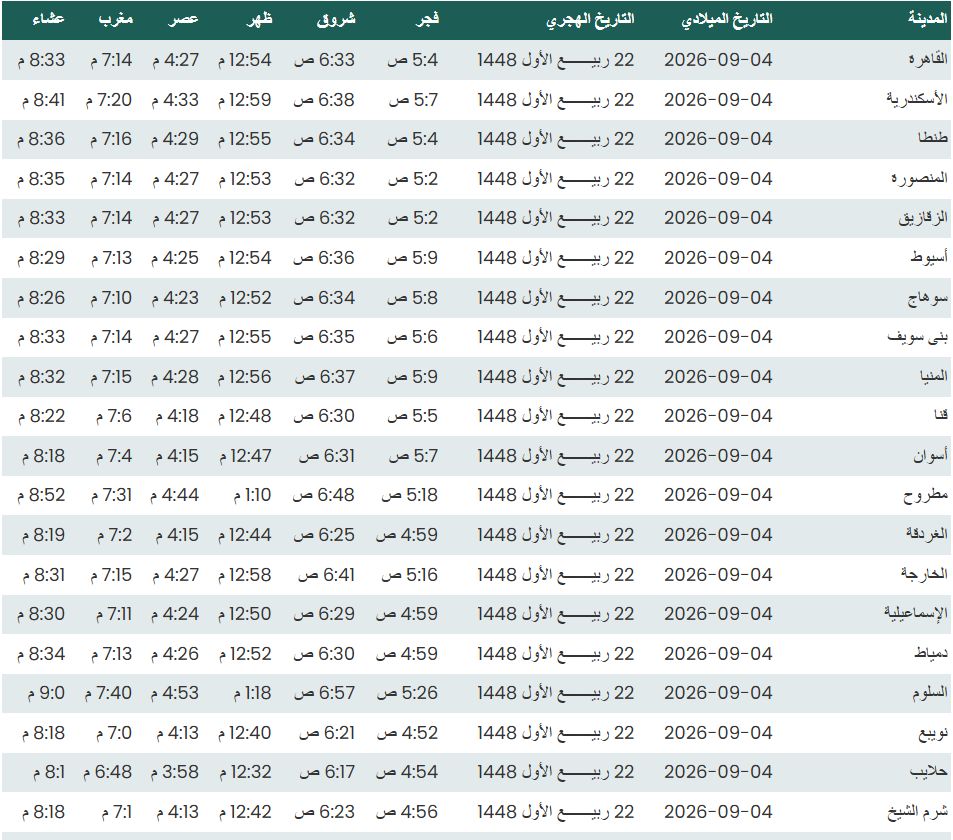
Task: Select the قنا city cell
Action: pyautogui.click(x=941, y=415)
